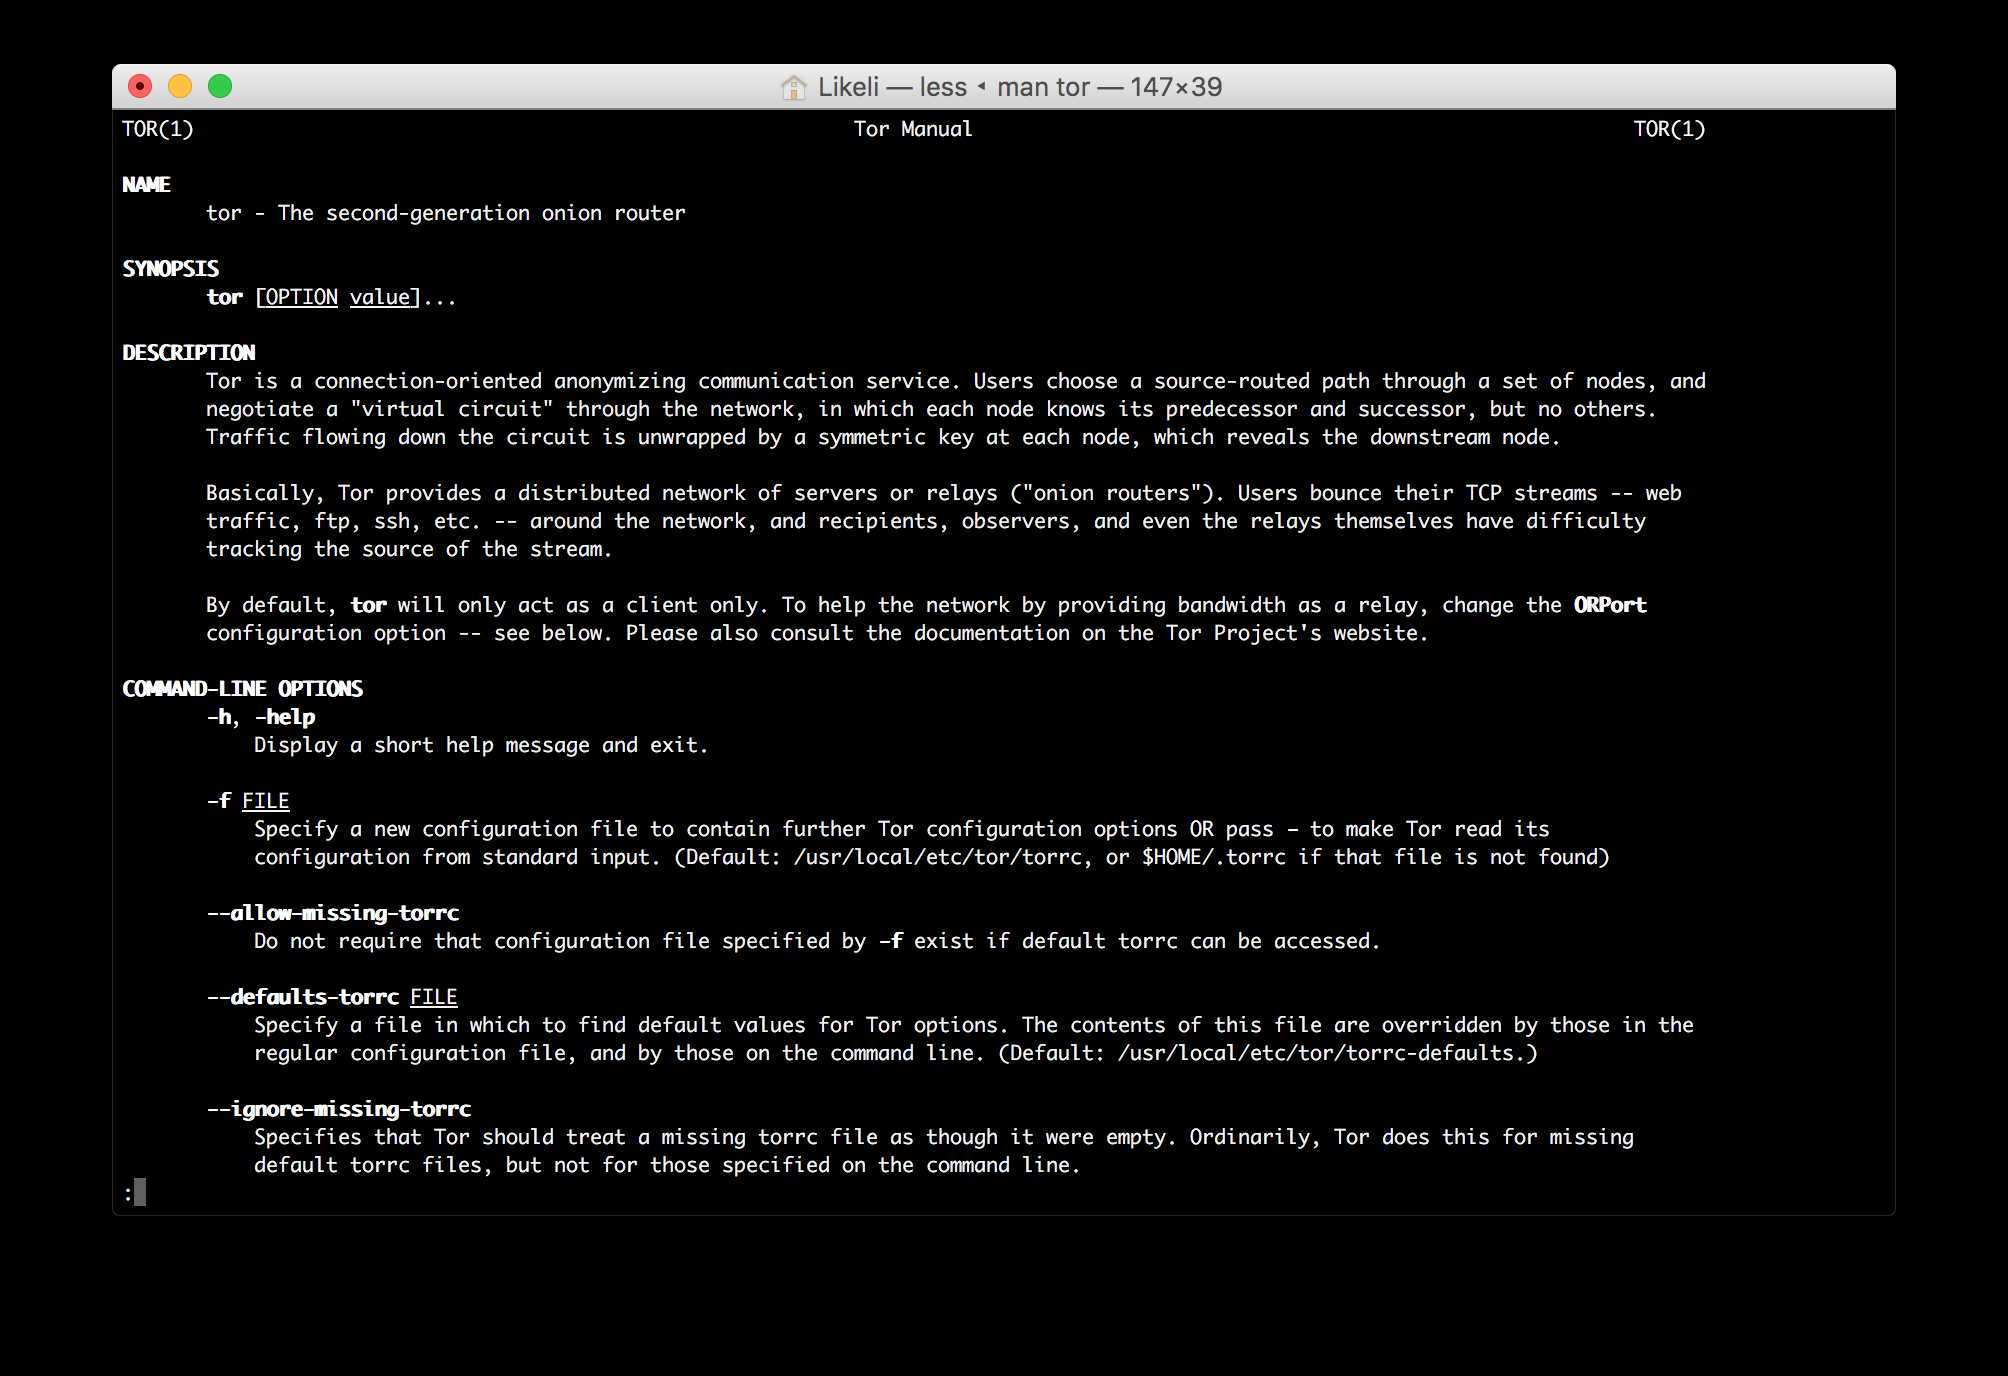Click the top-left 'TOR(1)' header
Image resolution: width=2008 pixels, height=1376 pixels.
click(x=158, y=129)
